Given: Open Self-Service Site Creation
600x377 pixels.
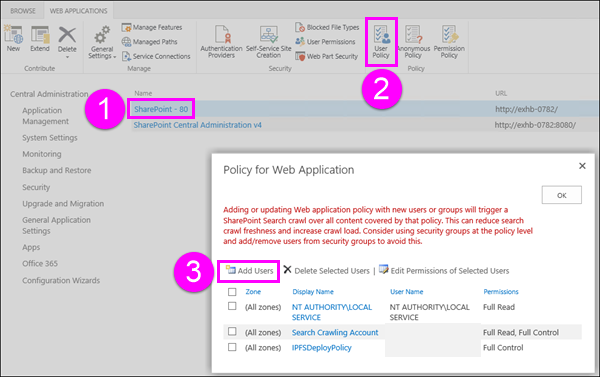Looking at the screenshot, I should [269, 42].
